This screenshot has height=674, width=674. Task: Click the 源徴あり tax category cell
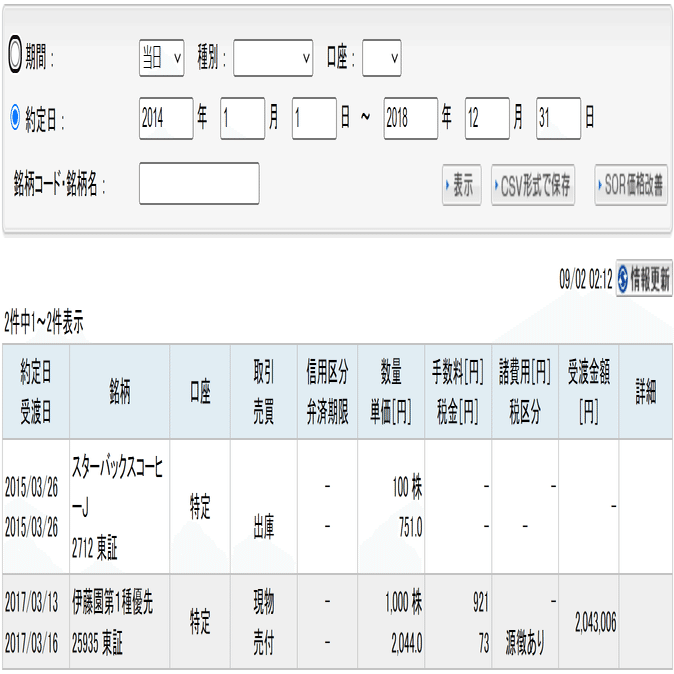[525, 643]
